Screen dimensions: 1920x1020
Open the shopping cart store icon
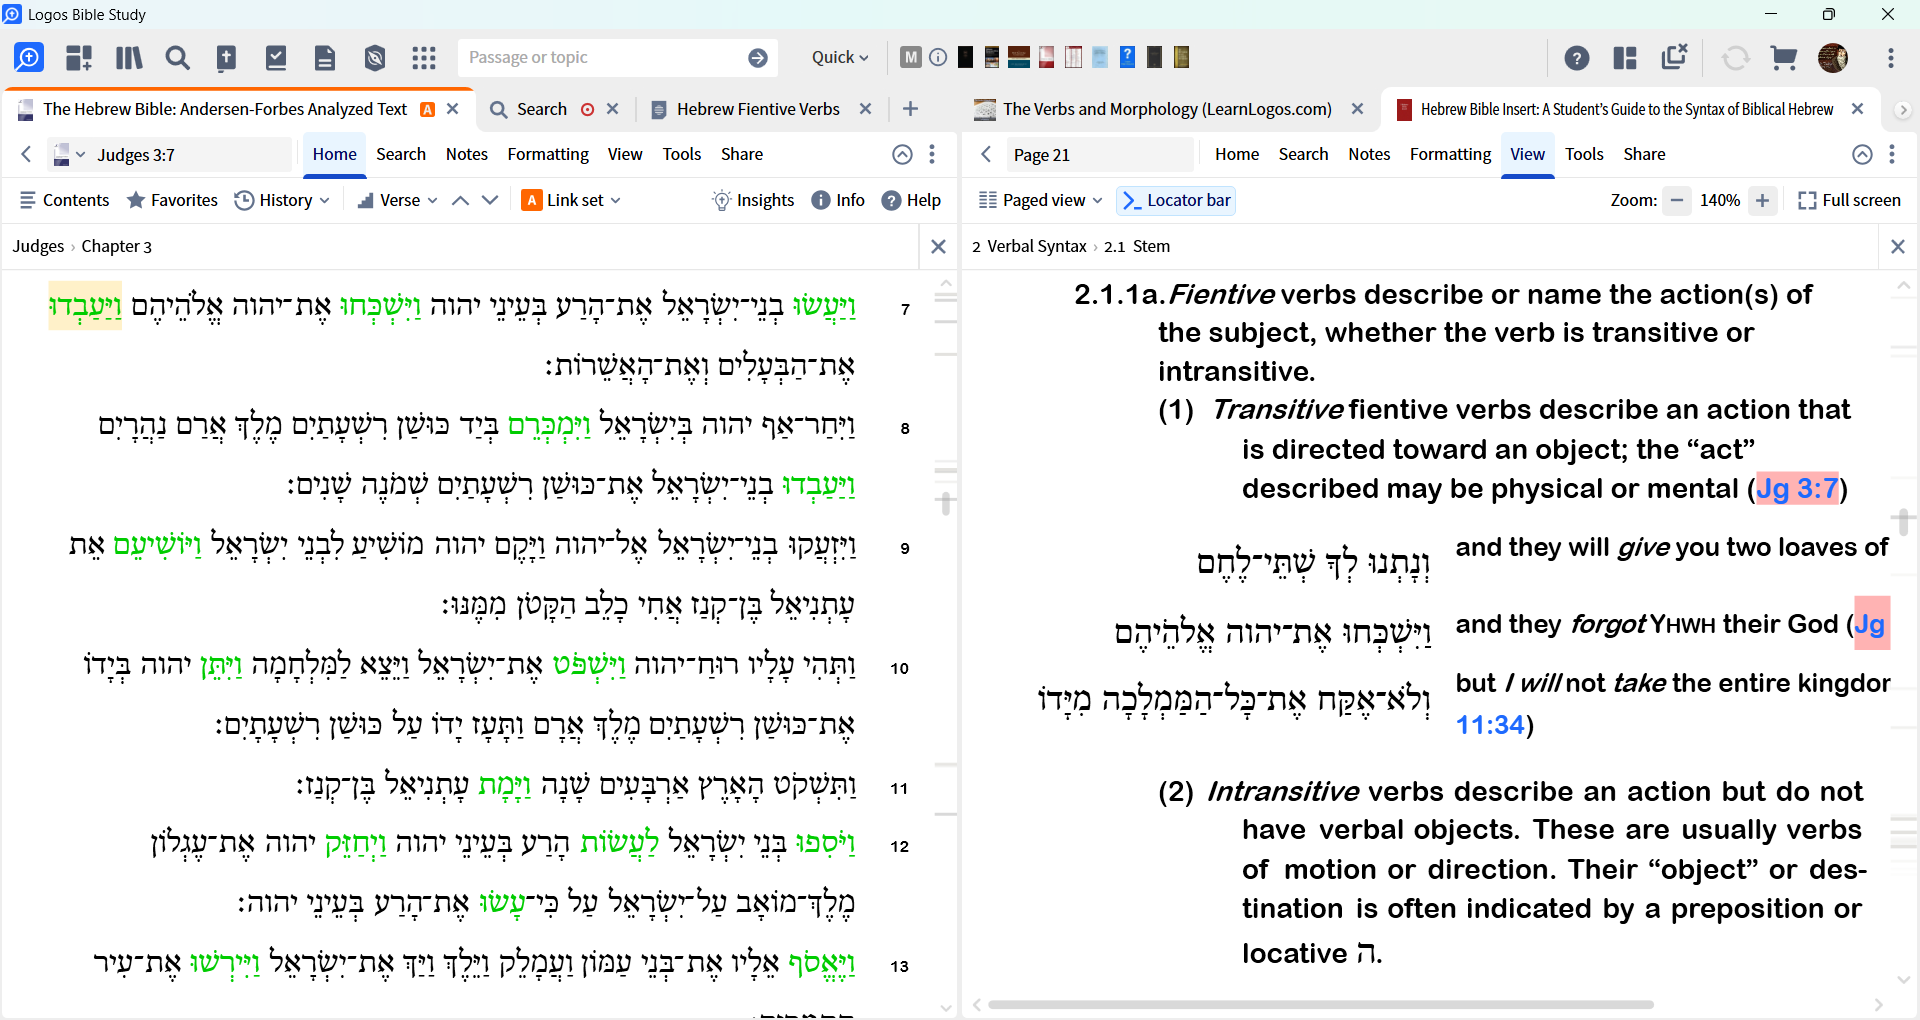pyautogui.click(x=1784, y=58)
